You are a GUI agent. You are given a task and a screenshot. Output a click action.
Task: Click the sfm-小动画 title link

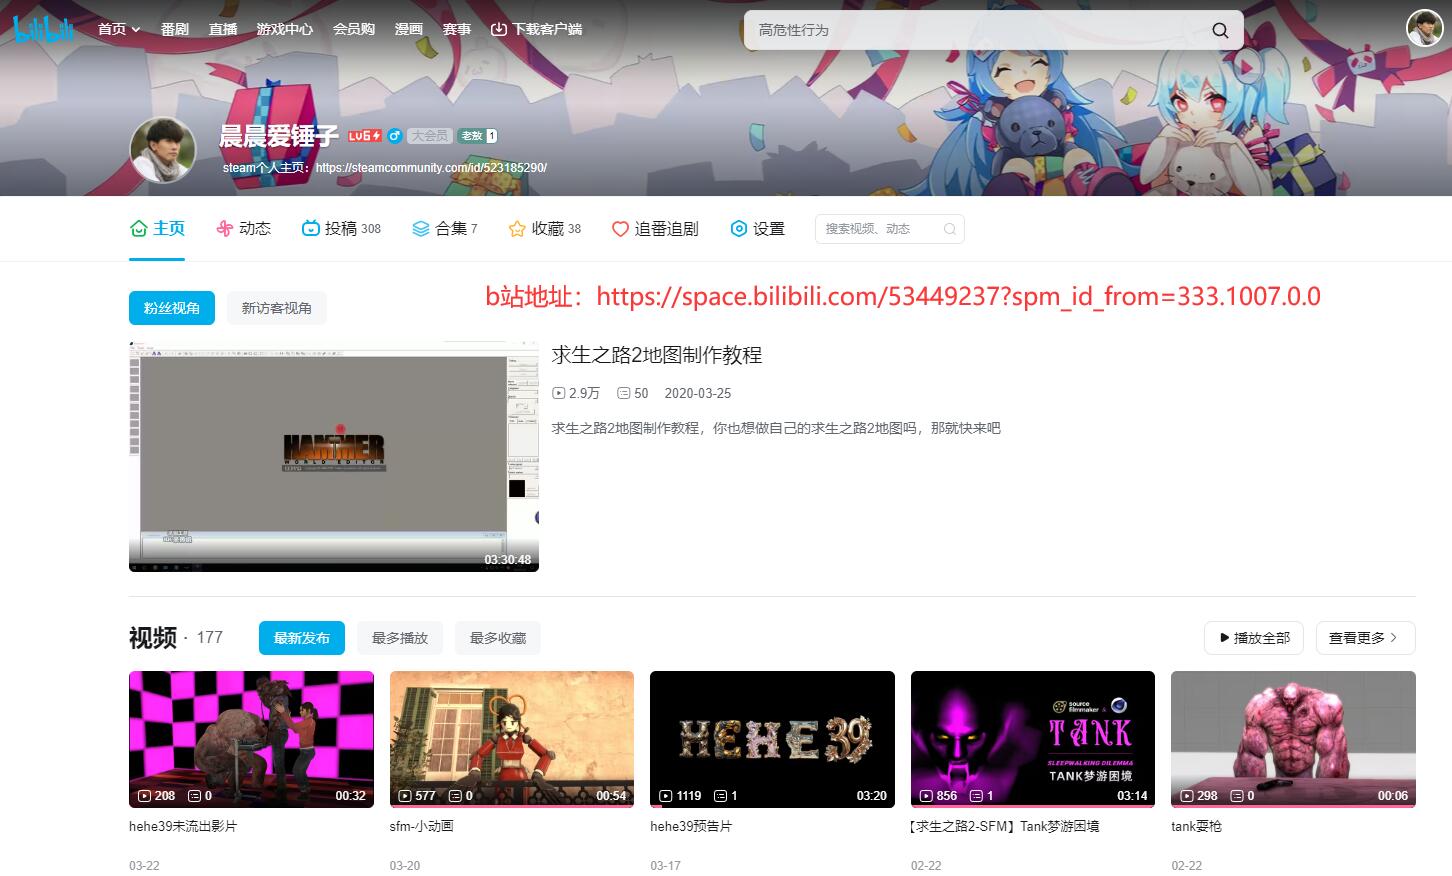tap(422, 827)
